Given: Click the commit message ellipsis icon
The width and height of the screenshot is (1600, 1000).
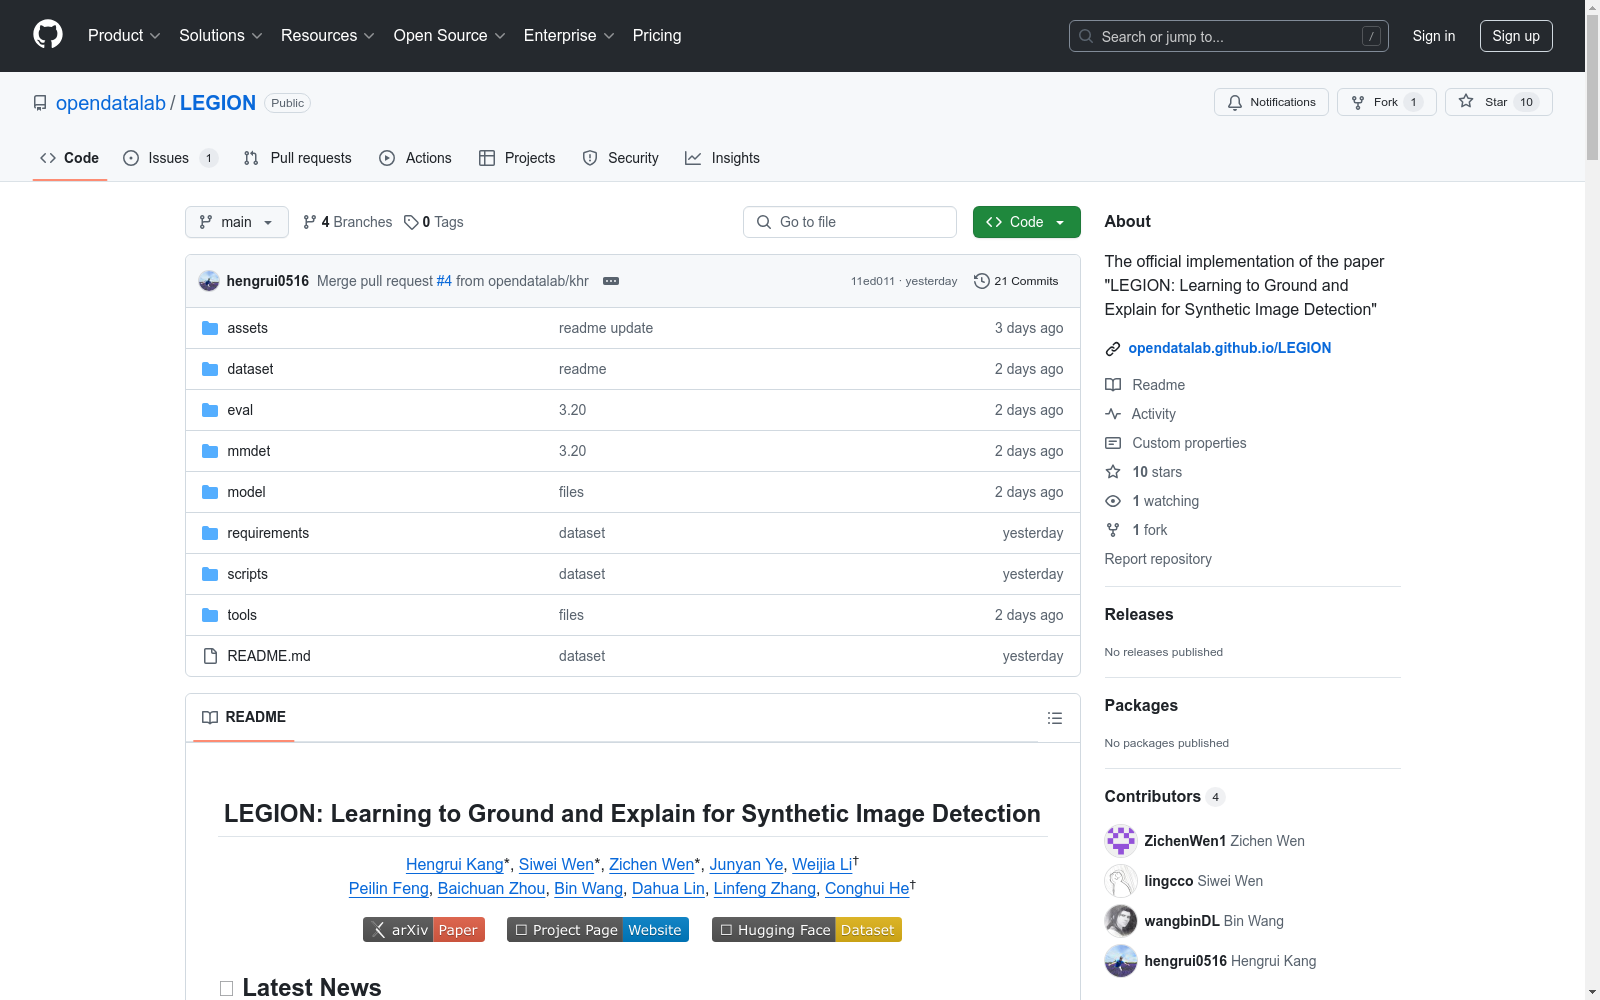Looking at the screenshot, I should point(611,281).
